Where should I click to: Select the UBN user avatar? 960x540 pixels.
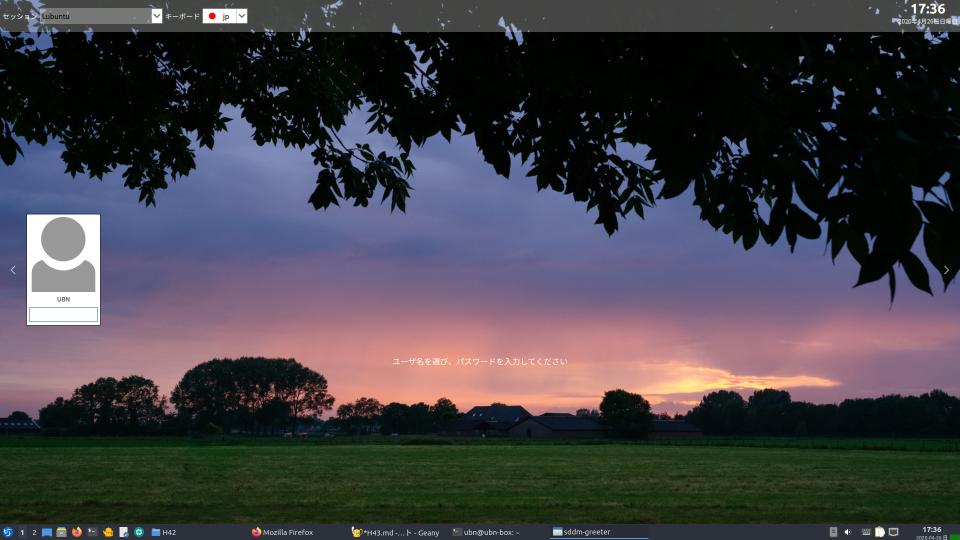pos(63,255)
